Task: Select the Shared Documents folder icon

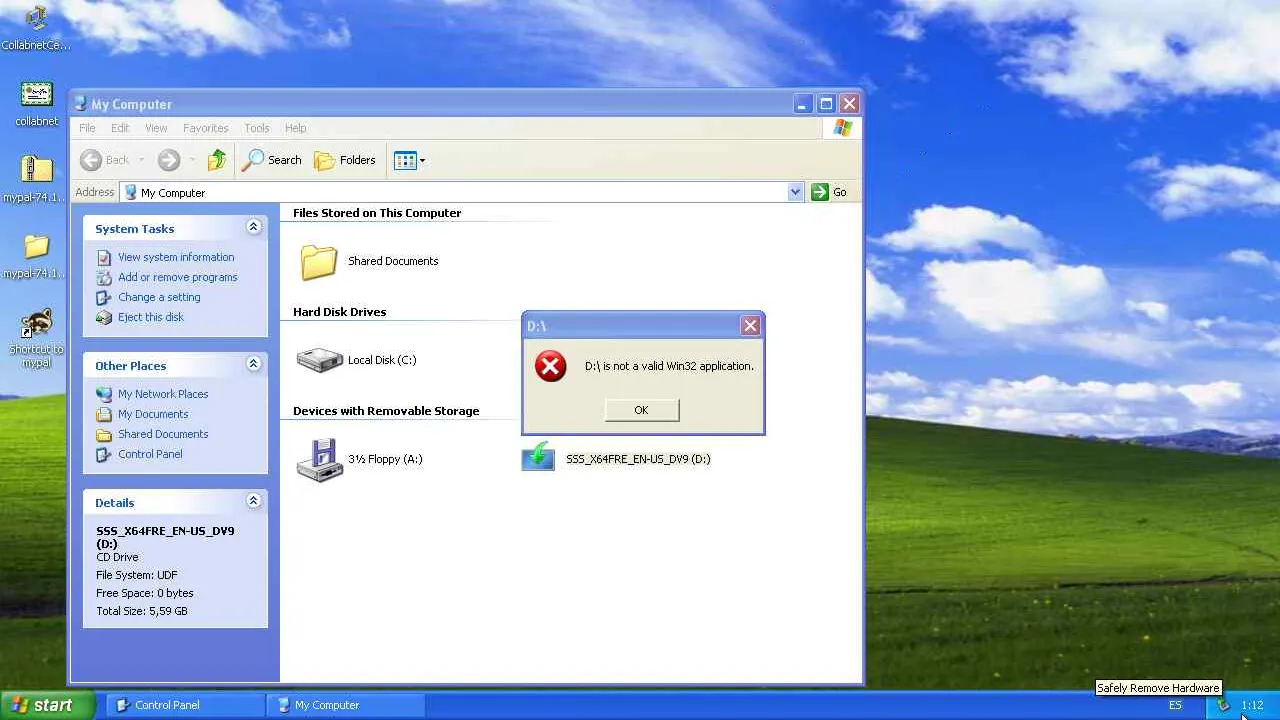Action: pos(319,261)
